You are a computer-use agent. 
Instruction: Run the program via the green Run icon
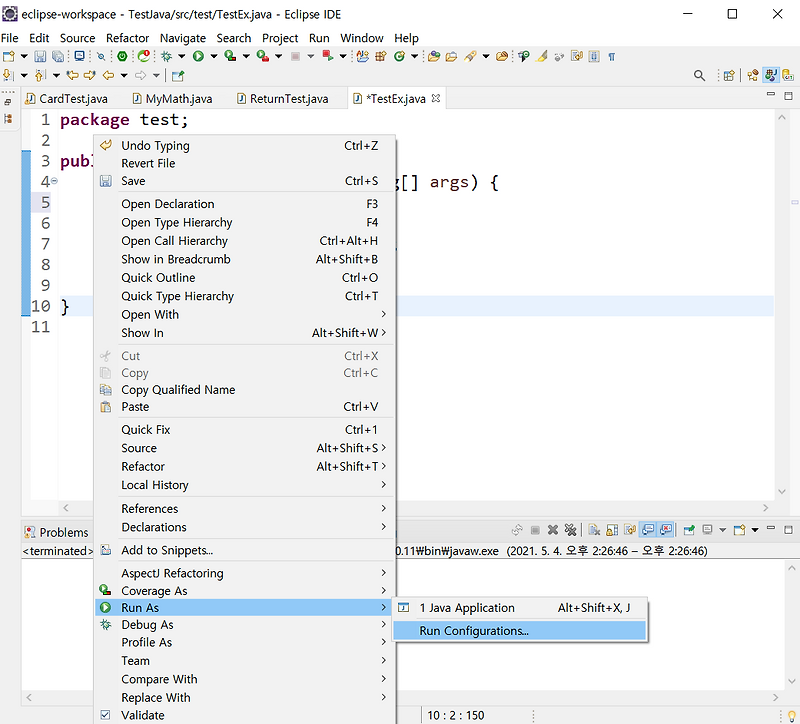click(x=199, y=56)
